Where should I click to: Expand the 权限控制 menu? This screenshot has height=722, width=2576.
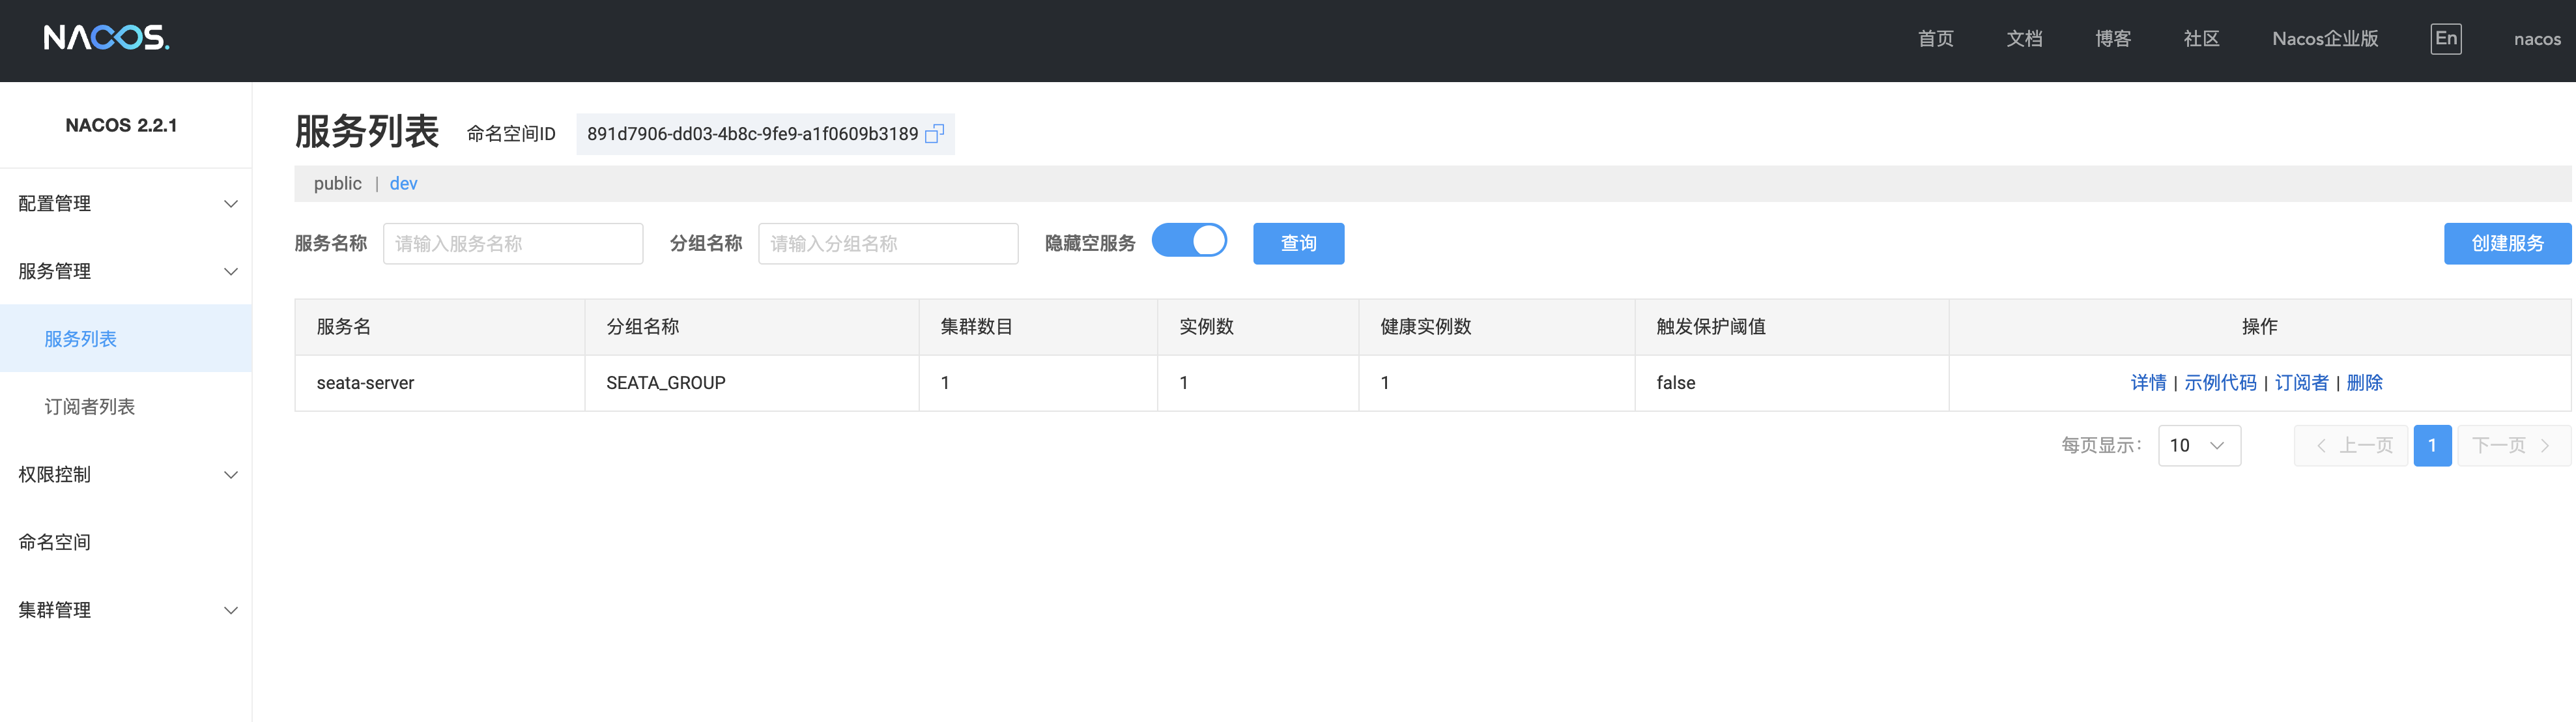126,474
